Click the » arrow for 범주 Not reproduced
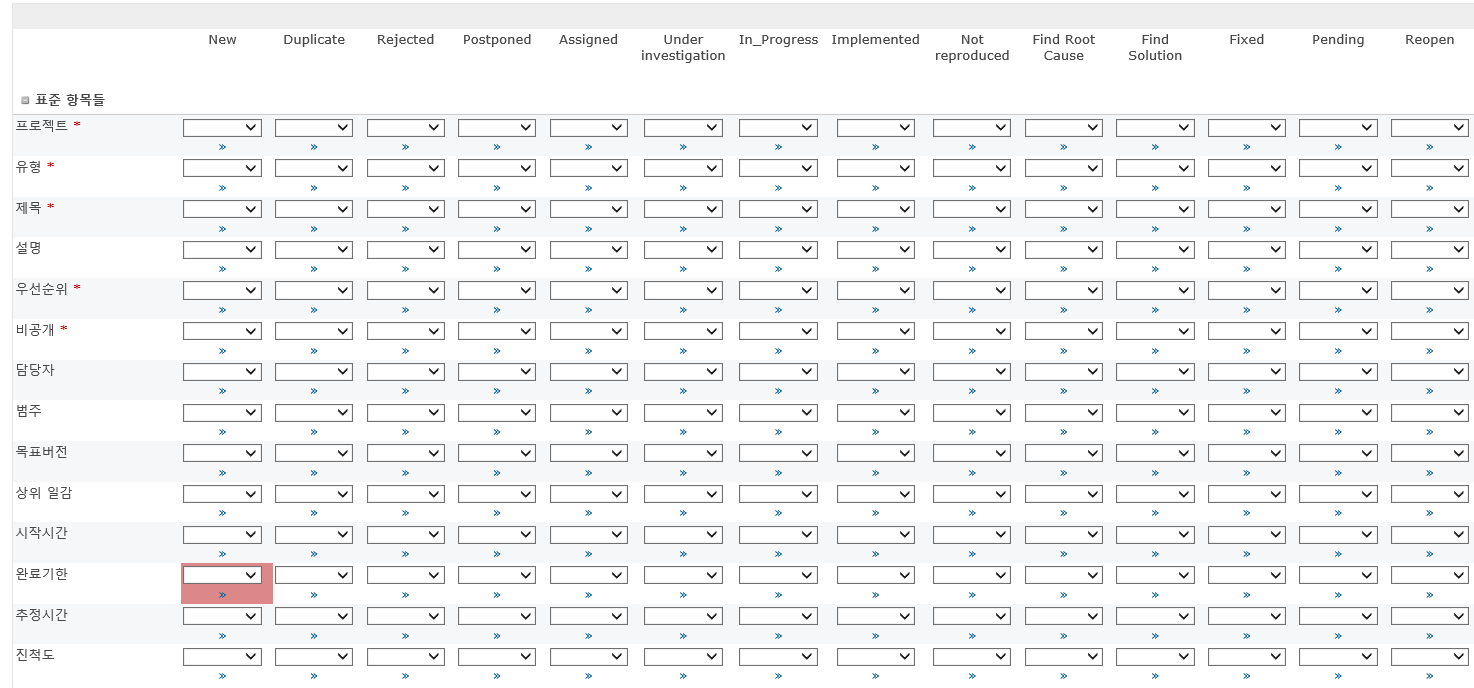This screenshot has width=1474, height=688. [971, 432]
